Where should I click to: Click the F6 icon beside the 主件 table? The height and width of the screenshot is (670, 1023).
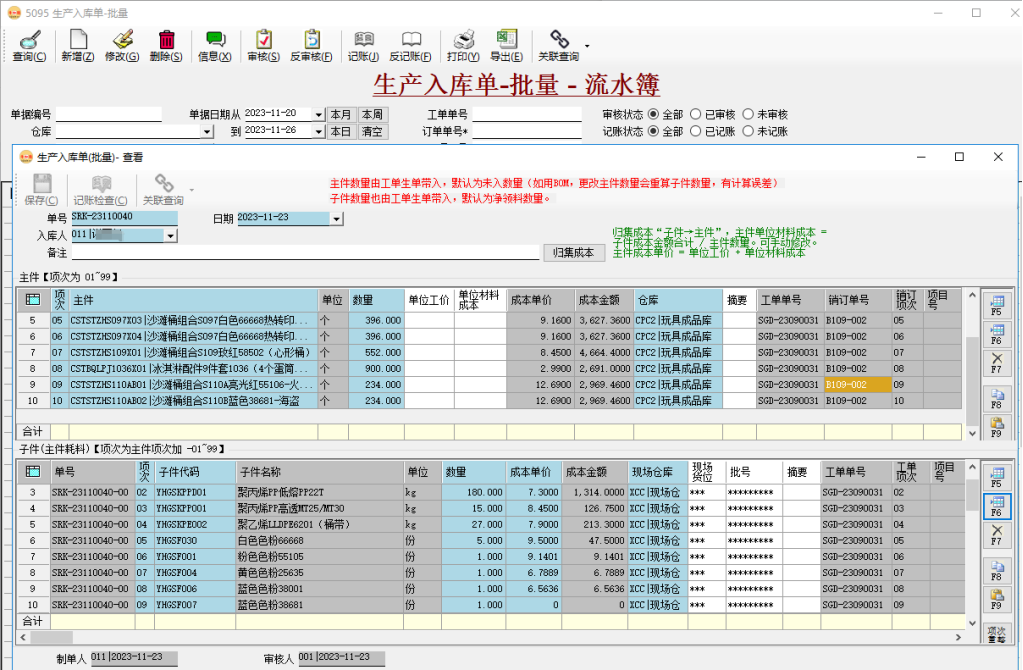point(997,333)
